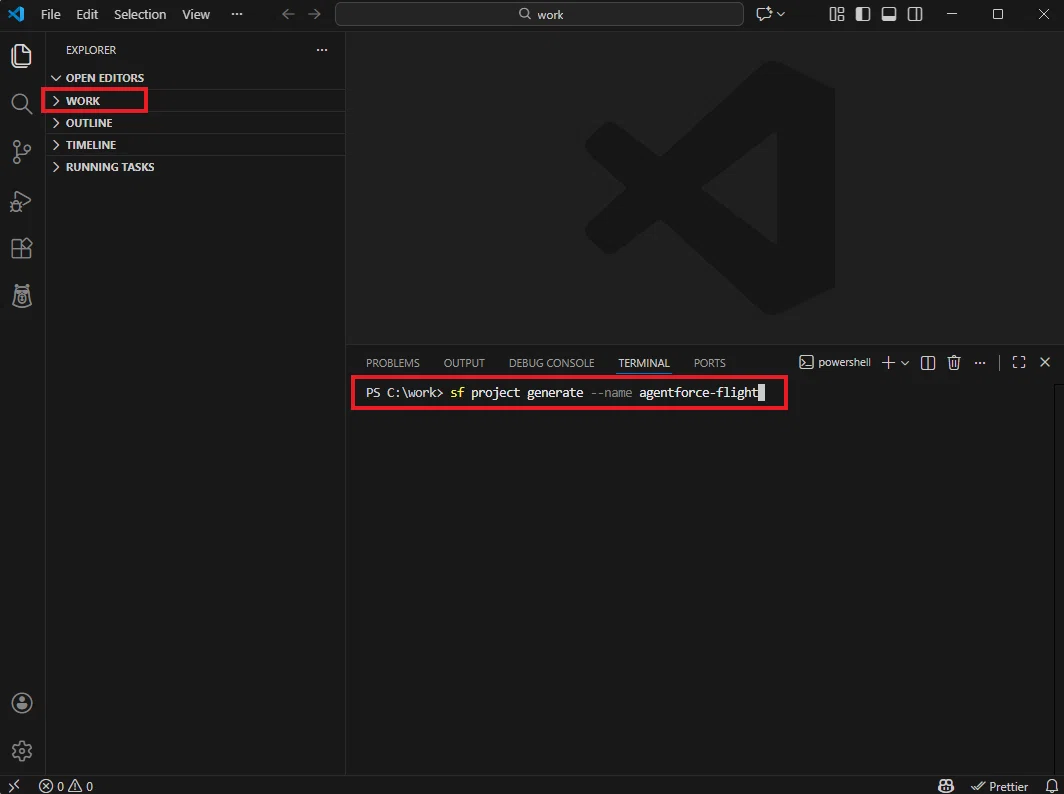Click the Prettier status item
Viewport: 1064px width, 794px height.
[x=1000, y=786]
